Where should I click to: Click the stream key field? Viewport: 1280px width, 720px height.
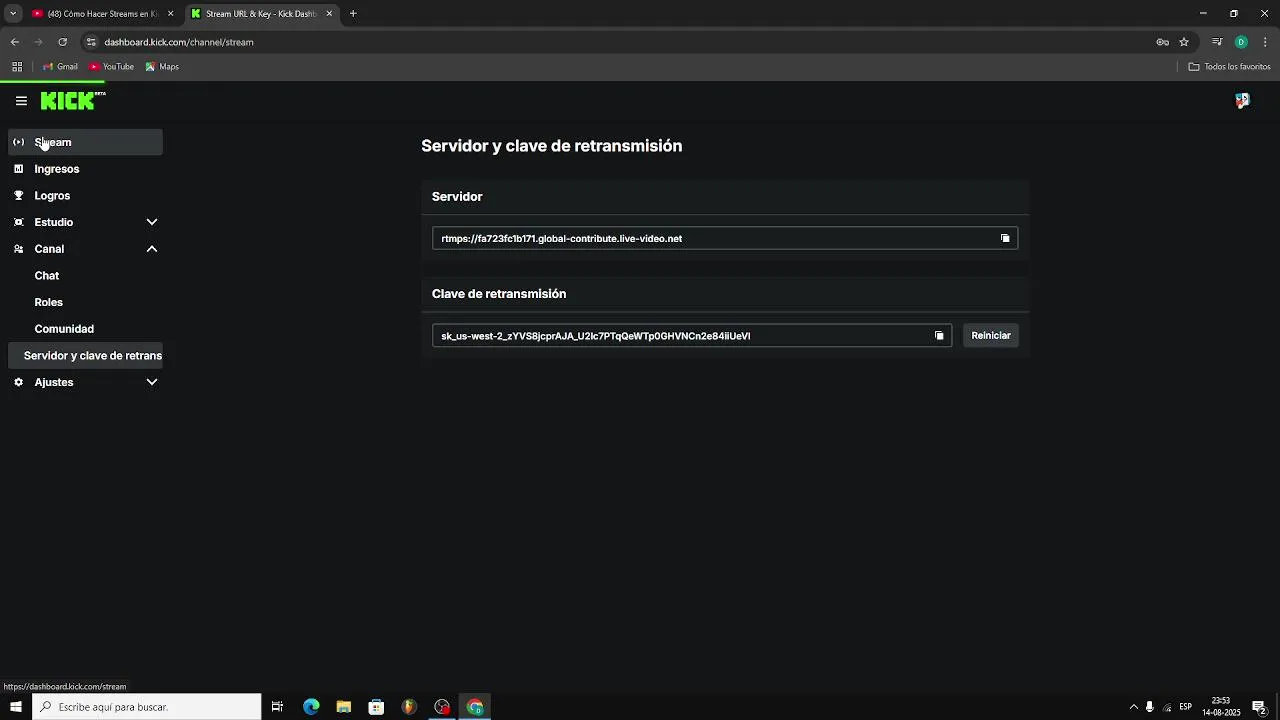tap(692, 336)
